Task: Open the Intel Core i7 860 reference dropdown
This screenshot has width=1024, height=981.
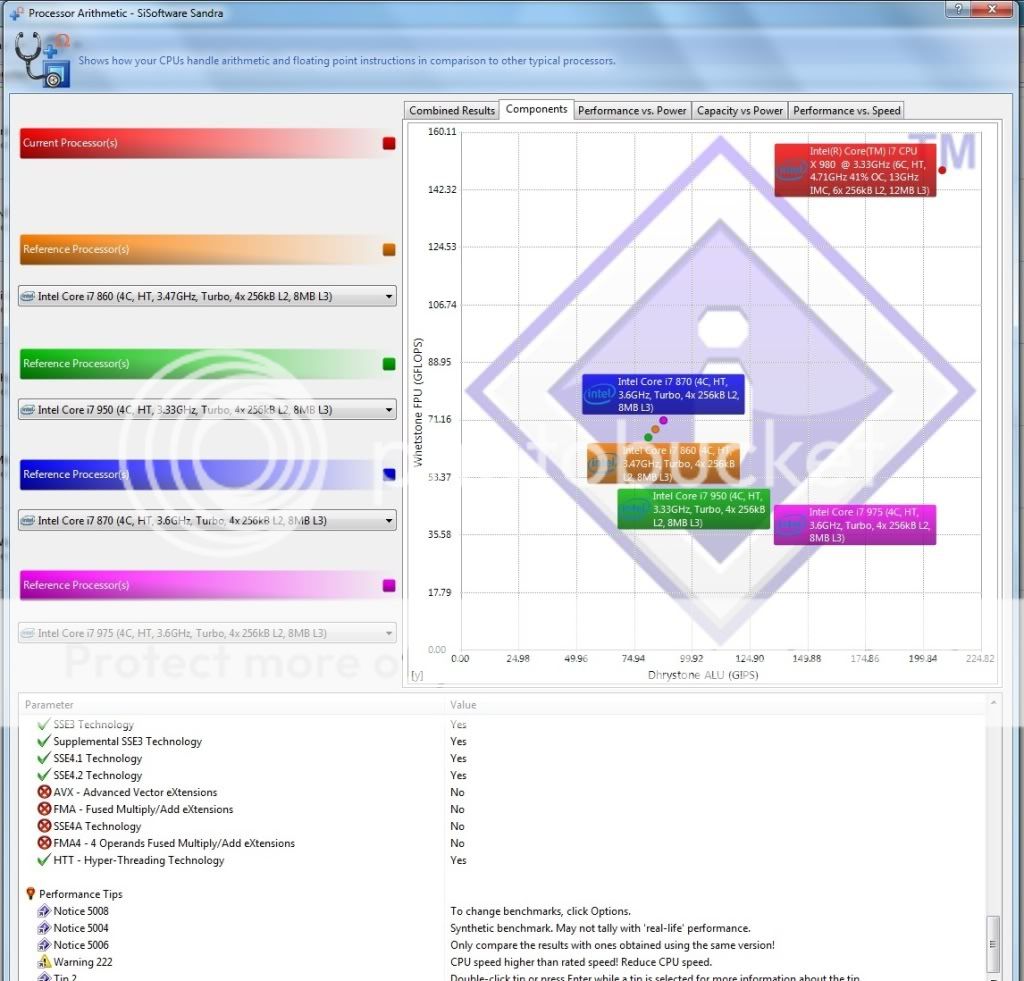Action: [x=207, y=297]
